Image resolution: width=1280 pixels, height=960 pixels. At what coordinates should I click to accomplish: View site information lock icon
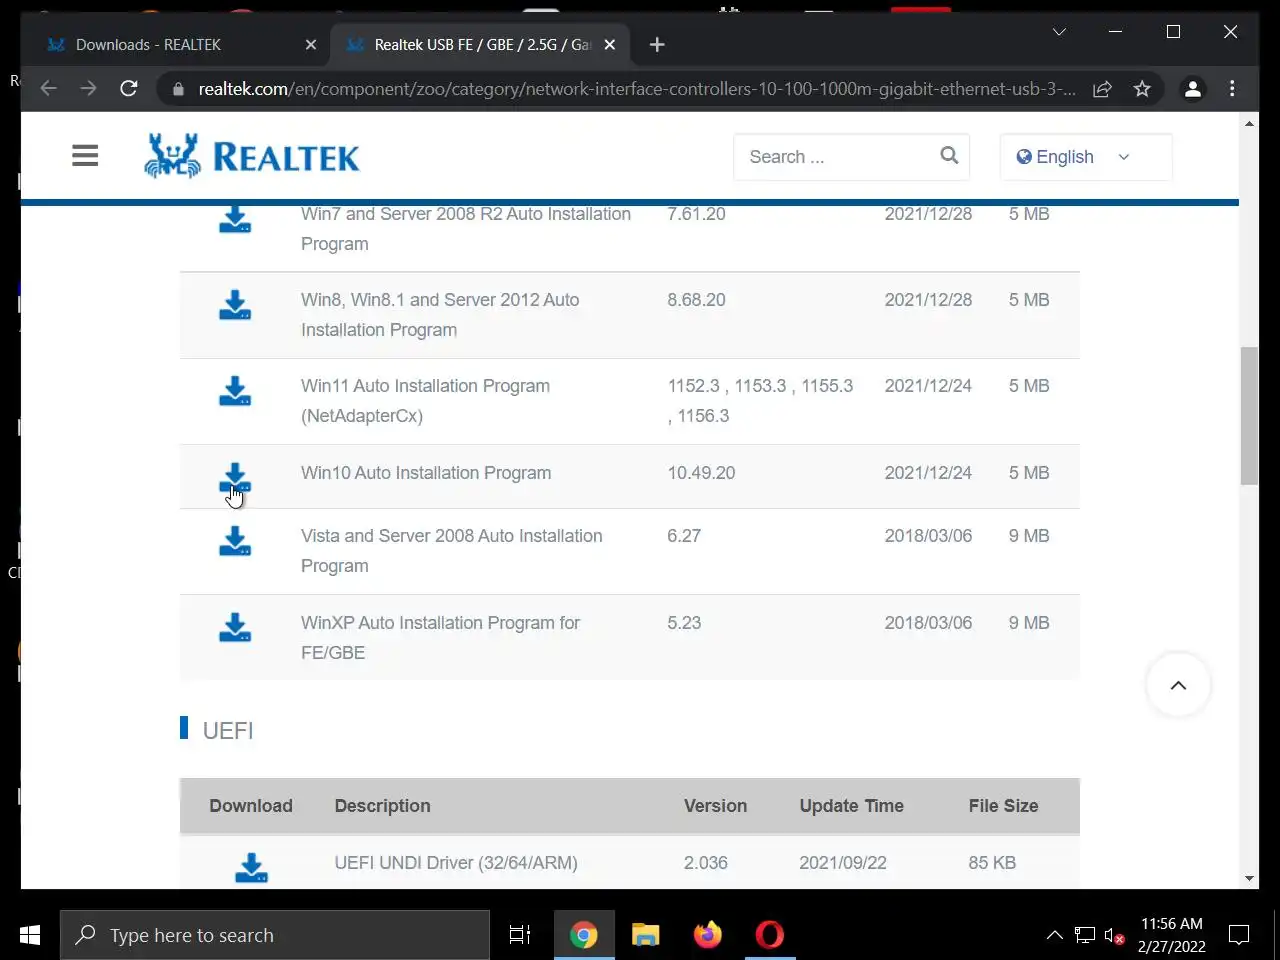pos(179,89)
